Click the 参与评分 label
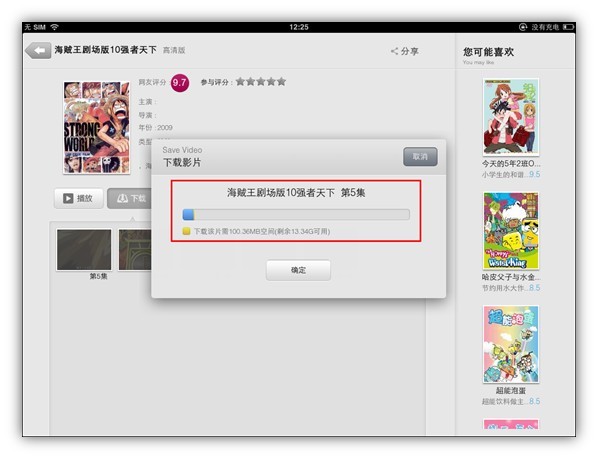The width and height of the screenshot is (598, 459). click(217, 82)
